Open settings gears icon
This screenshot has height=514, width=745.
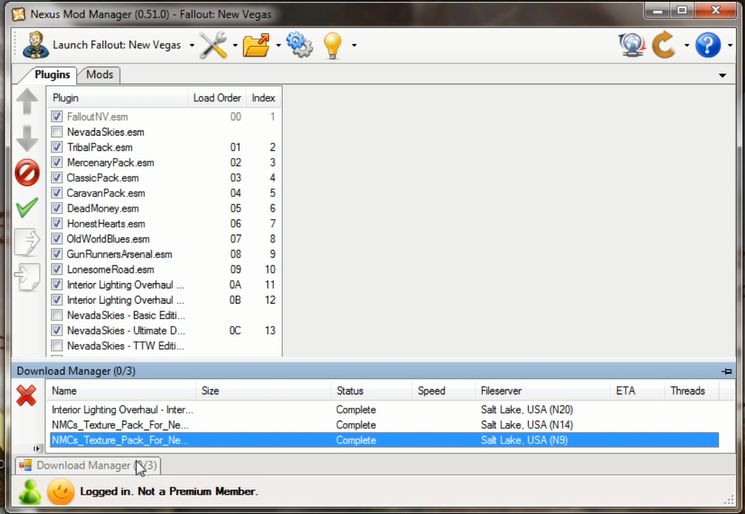(300, 45)
